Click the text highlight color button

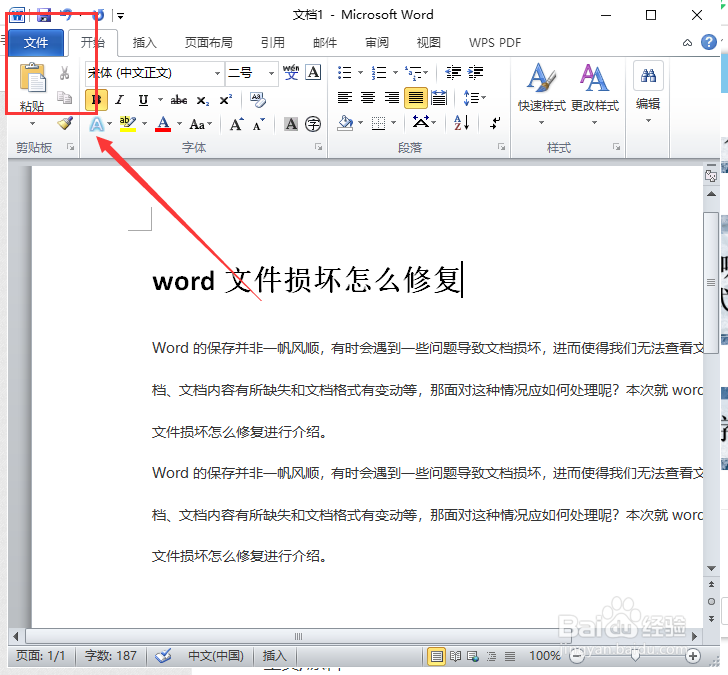(127, 123)
